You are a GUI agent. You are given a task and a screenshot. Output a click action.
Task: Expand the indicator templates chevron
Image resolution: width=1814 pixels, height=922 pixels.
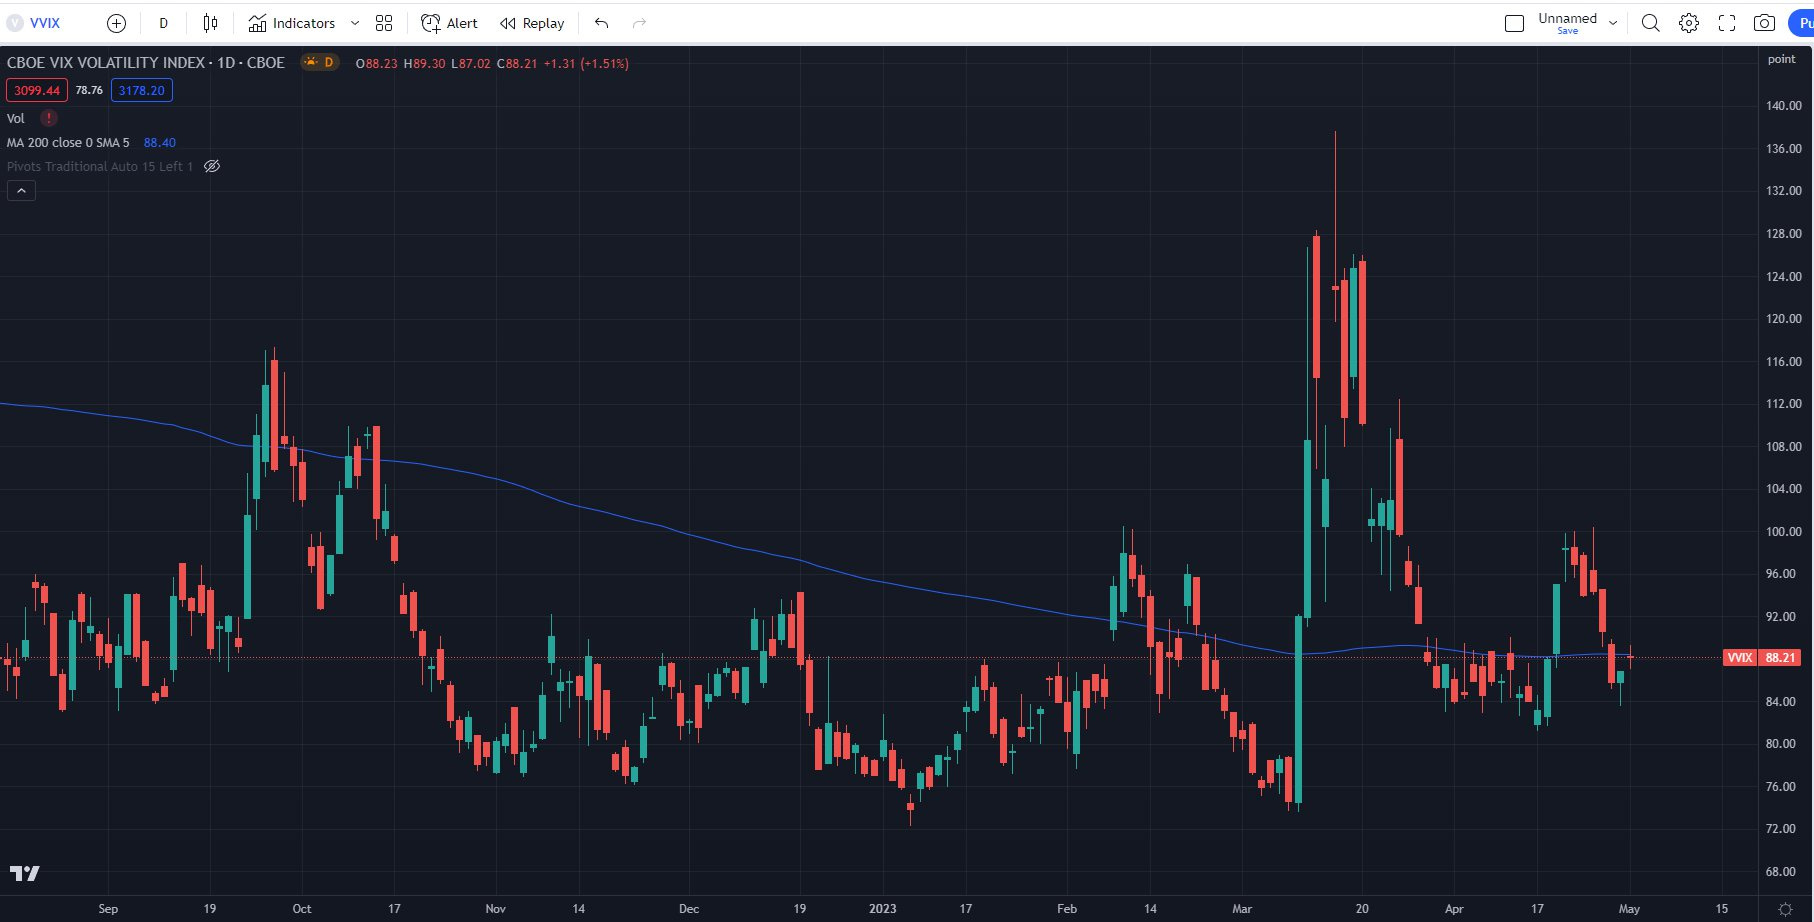click(x=354, y=23)
